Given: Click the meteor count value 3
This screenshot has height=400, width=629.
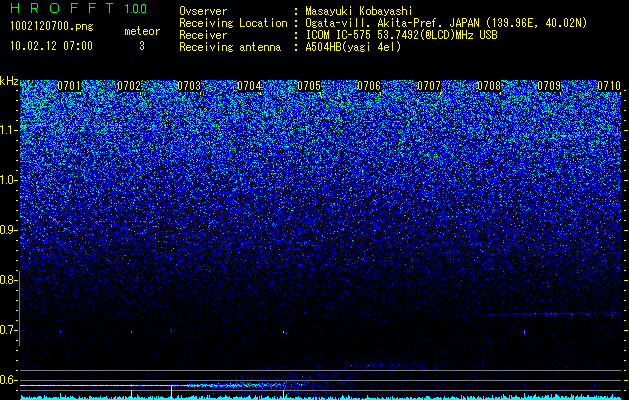Looking at the screenshot, I should 142,46.
